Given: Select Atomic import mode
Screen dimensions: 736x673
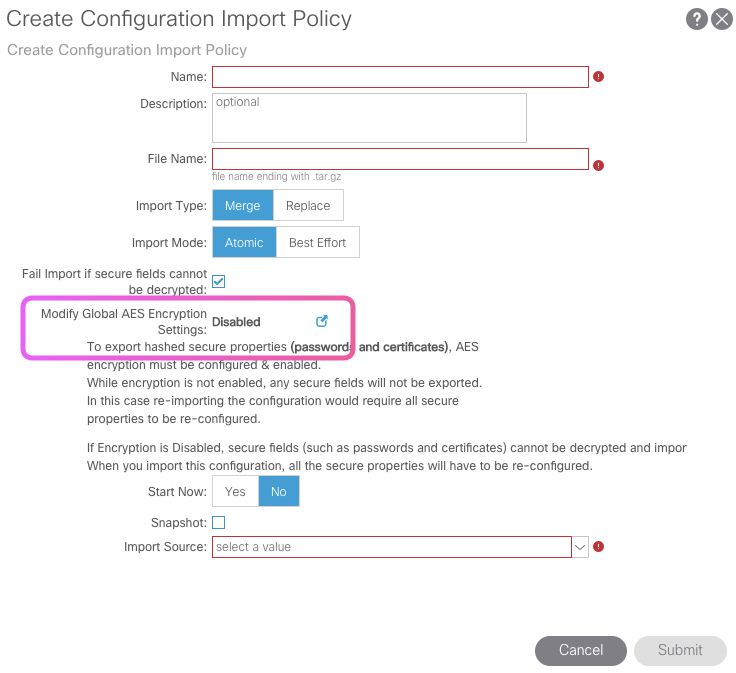Looking at the screenshot, I should (244, 242).
